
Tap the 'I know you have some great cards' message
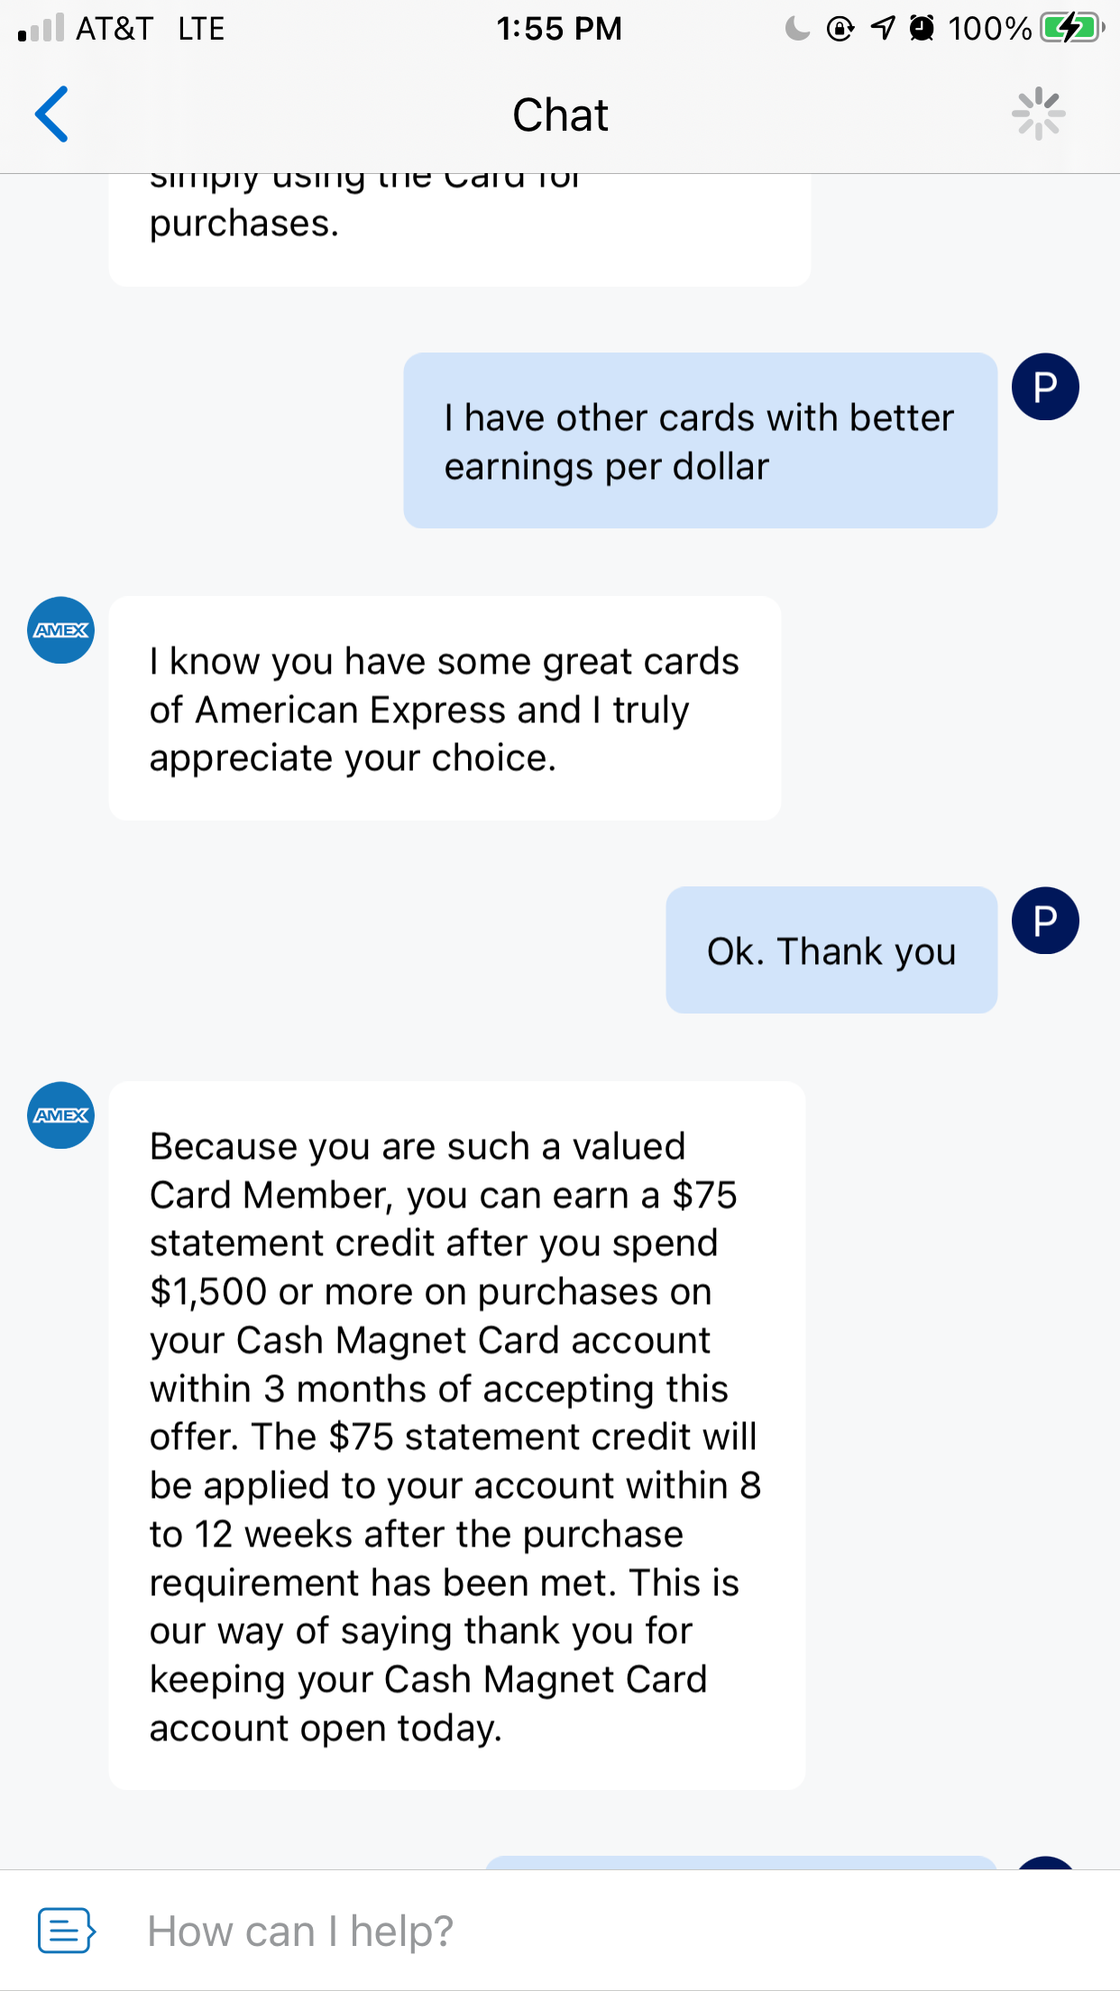(445, 709)
